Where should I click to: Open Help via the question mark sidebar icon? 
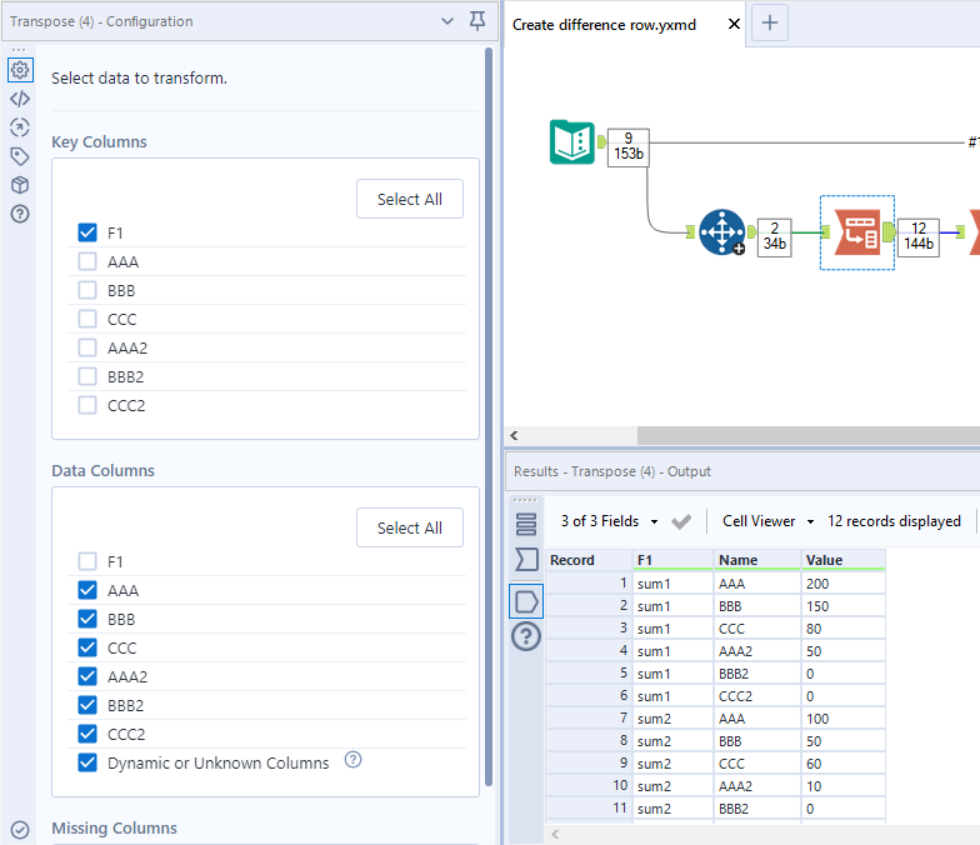(20, 214)
